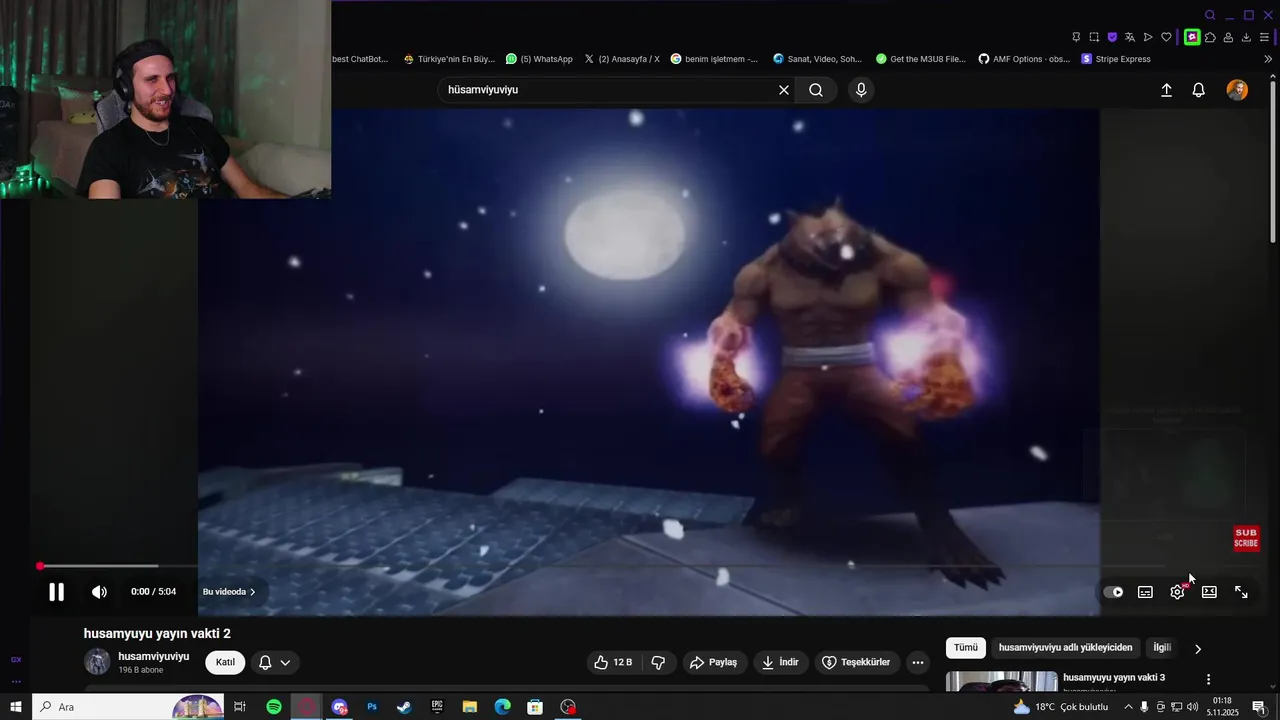Like the video with 12 B likes
Image resolution: width=1280 pixels, height=720 pixels.
point(613,662)
